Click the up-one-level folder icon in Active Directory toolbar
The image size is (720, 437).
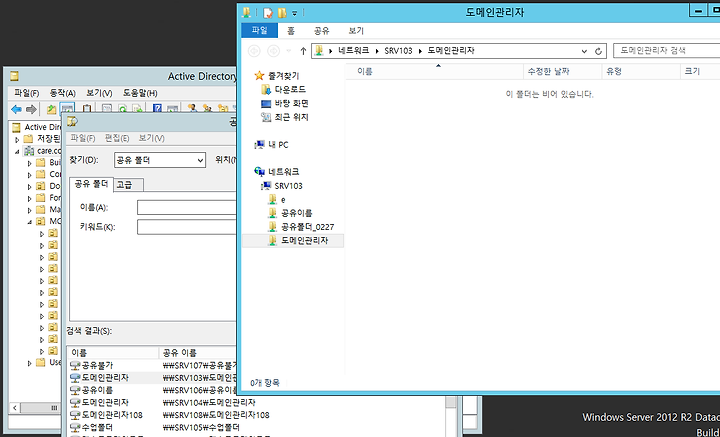coord(52,109)
